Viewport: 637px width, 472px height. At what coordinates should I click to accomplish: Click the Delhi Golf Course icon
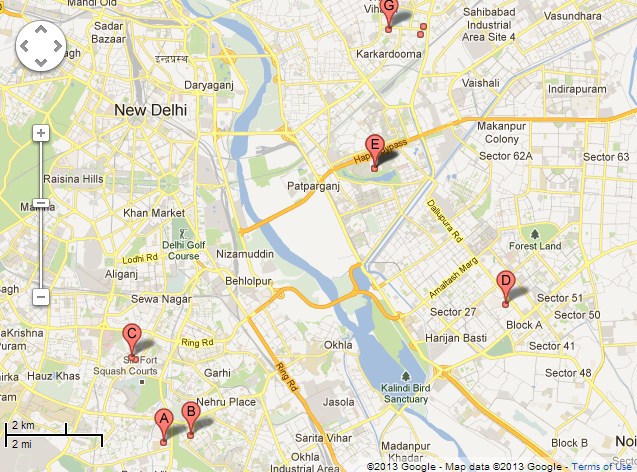coord(183,233)
